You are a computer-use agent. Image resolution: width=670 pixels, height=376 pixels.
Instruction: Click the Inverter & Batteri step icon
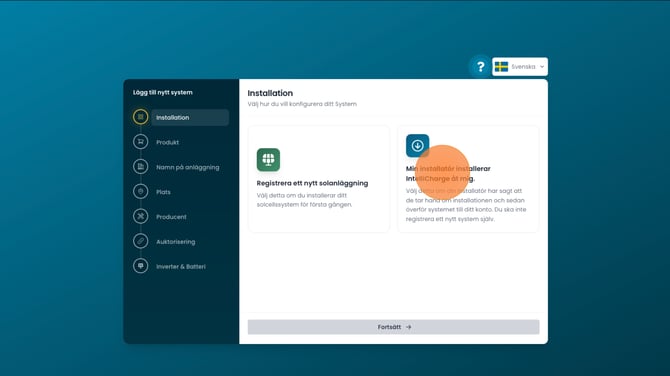tap(140, 266)
